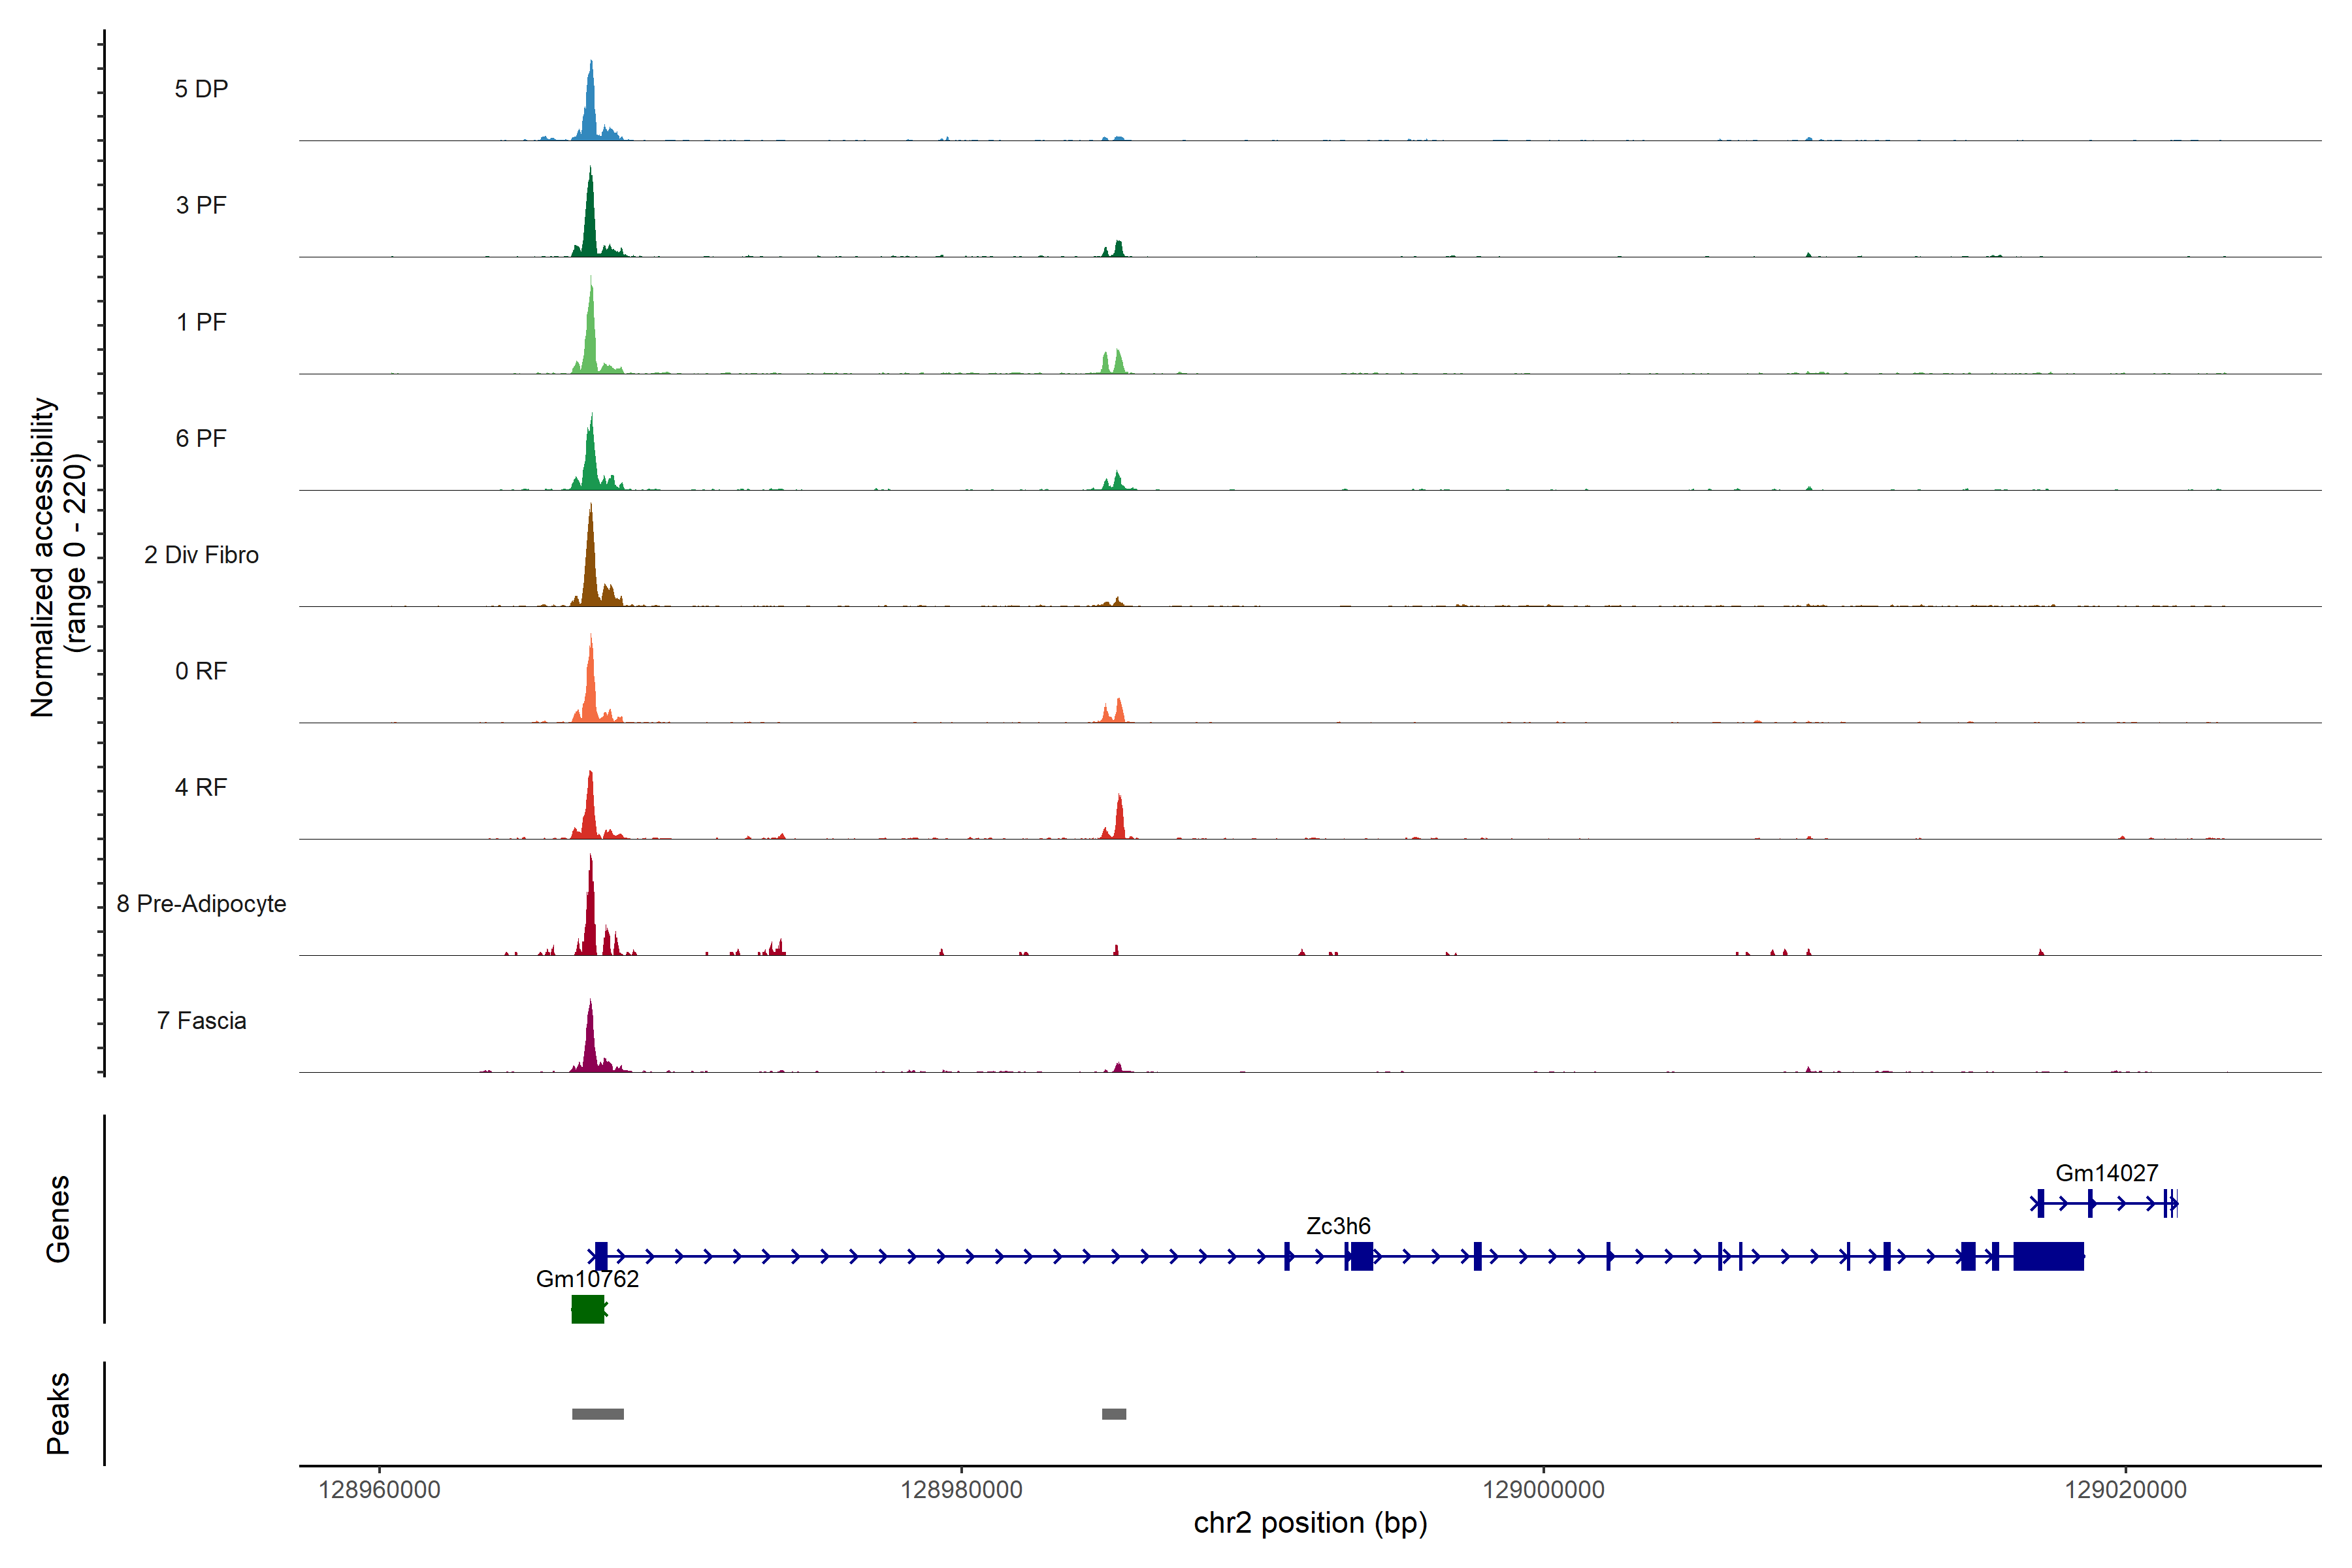This screenshot has width=2352, height=1568.
Task: Click the 129000000 axis tick label
Action: click(x=1543, y=1490)
